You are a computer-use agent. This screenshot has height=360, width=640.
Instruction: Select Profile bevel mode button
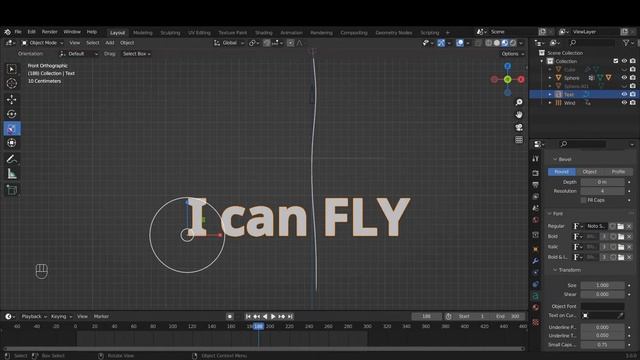[618, 172]
